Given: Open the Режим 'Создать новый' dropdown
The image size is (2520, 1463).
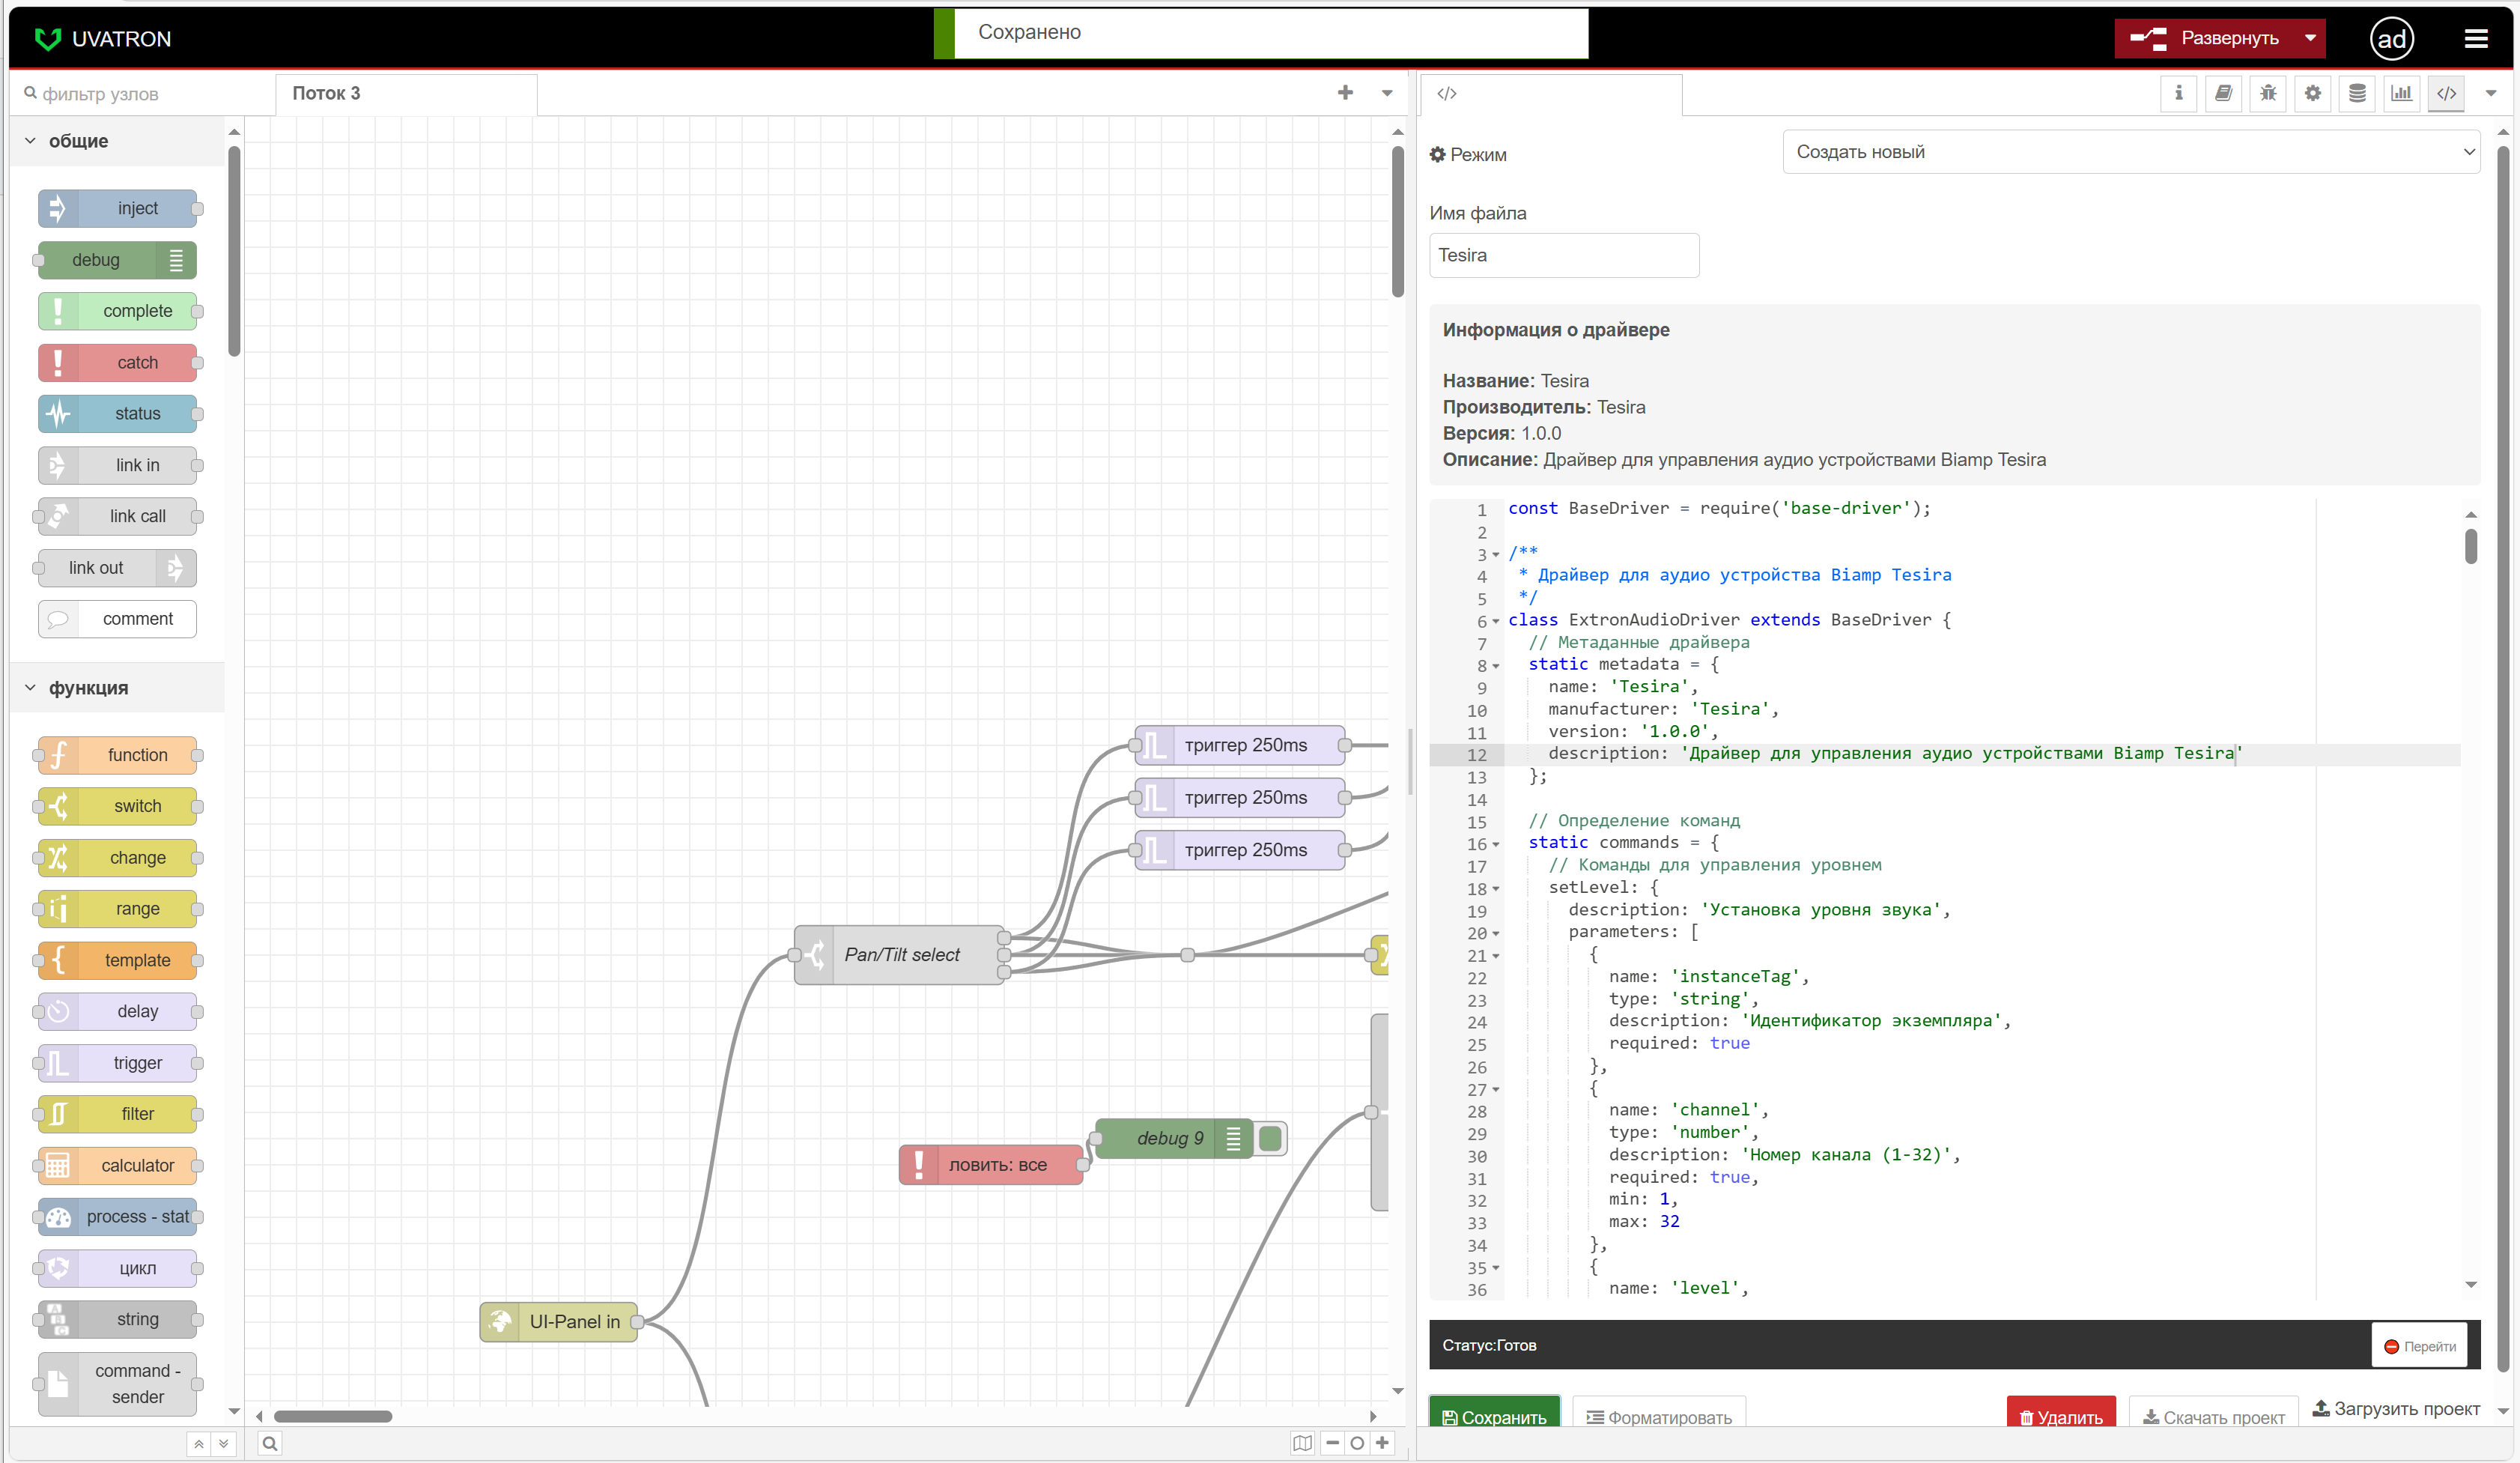Looking at the screenshot, I should 2130,152.
